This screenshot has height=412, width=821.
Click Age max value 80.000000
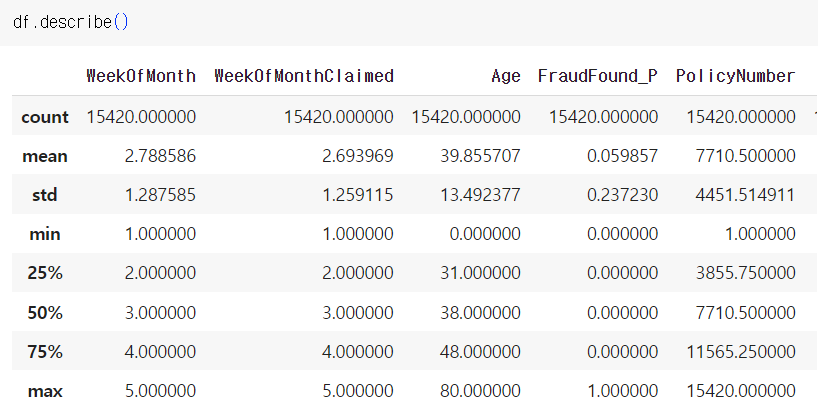coord(480,391)
